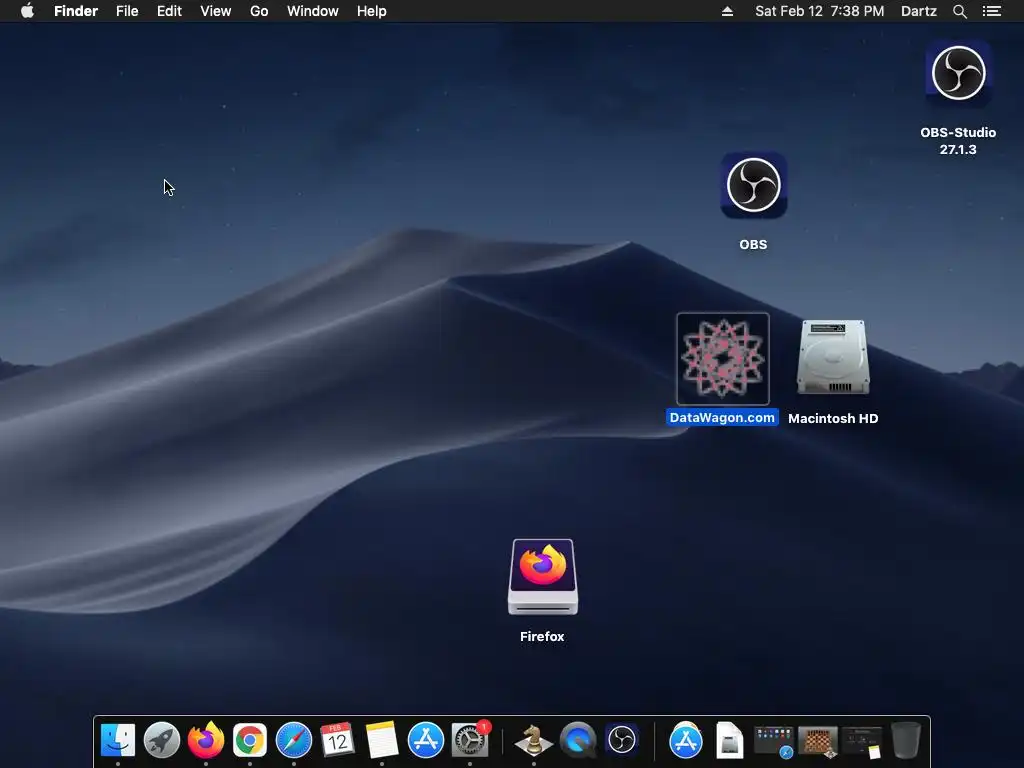Open Firefox from the Dock

[206, 740]
